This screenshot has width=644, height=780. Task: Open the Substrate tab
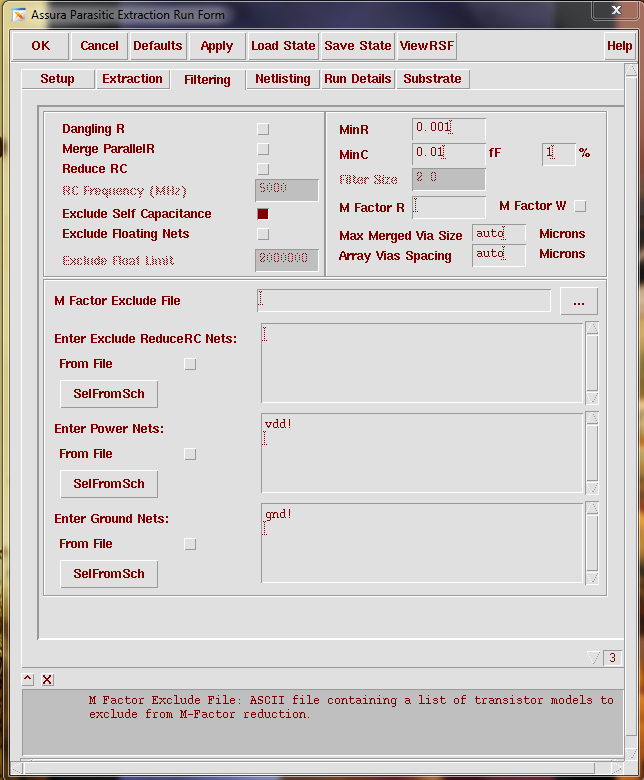click(x=432, y=79)
